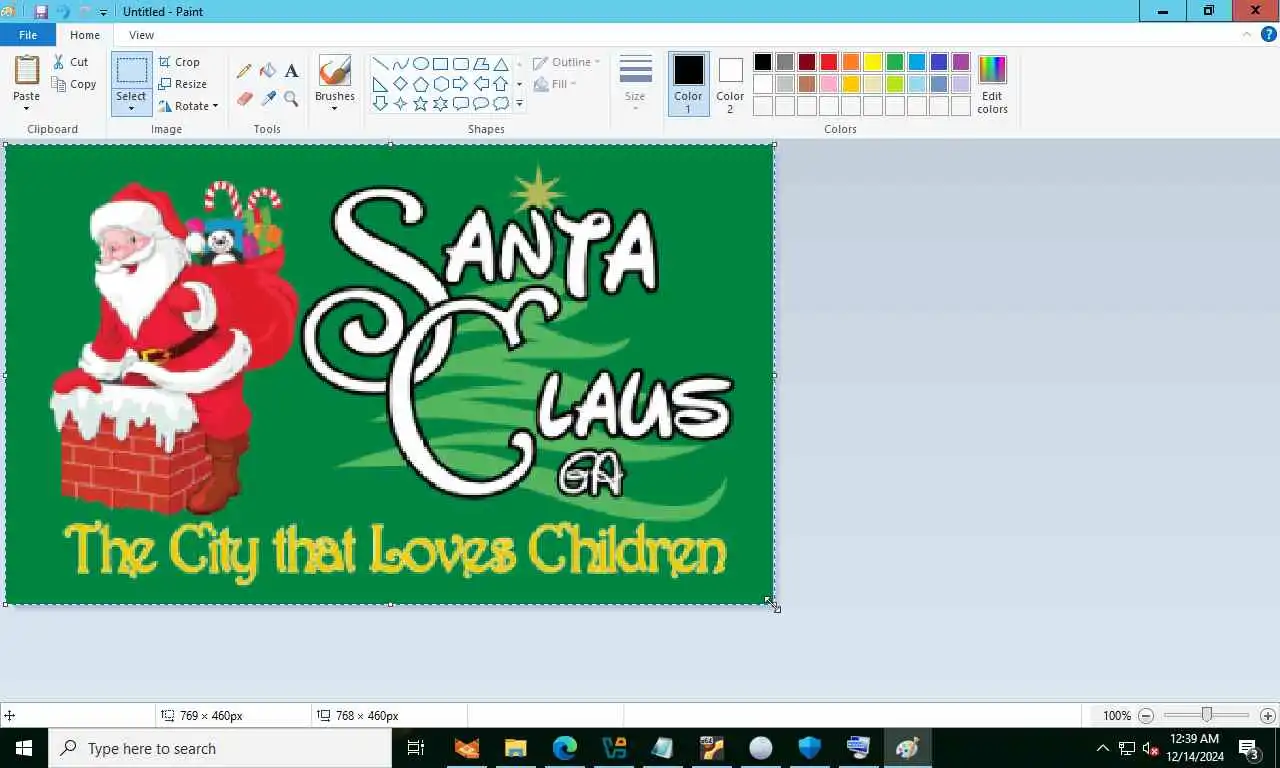Screen dimensions: 1280x768
Task: Choose the Fill with color bucket tool
Action: click(x=268, y=71)
